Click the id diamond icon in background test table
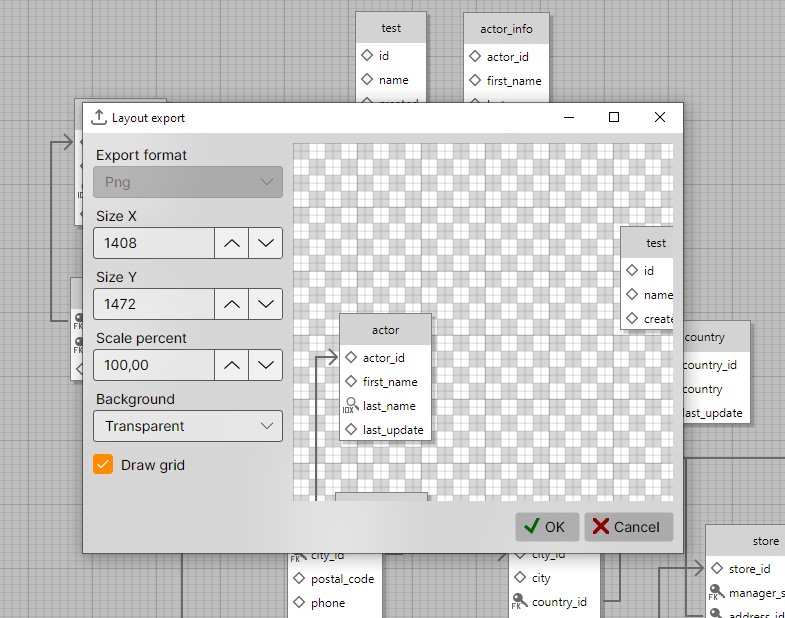The height and width of the screenshot is (618, 785). click(x=367, y=55)
